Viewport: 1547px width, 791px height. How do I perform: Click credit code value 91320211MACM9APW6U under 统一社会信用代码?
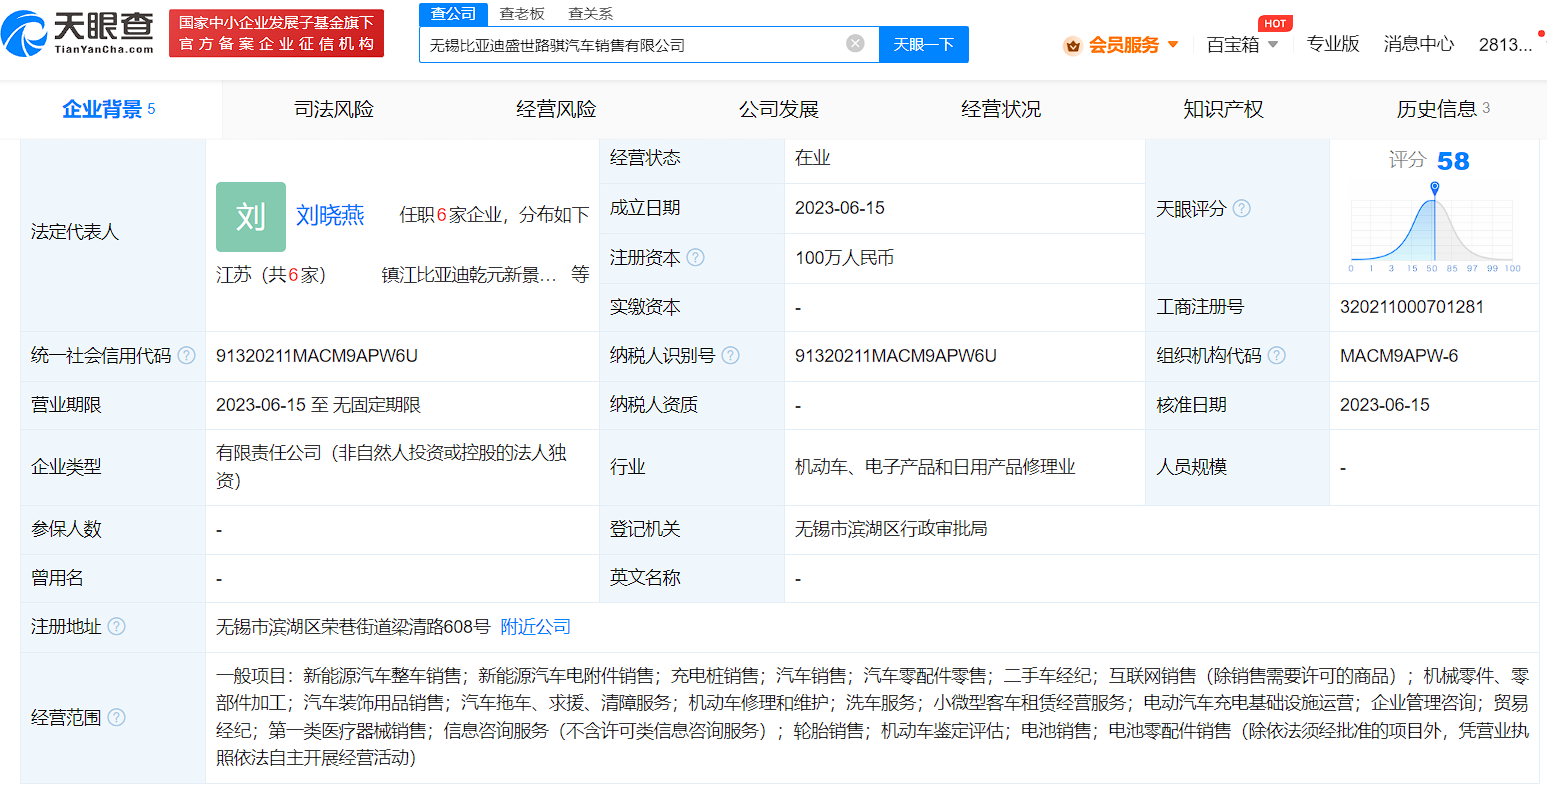[317, 355]
